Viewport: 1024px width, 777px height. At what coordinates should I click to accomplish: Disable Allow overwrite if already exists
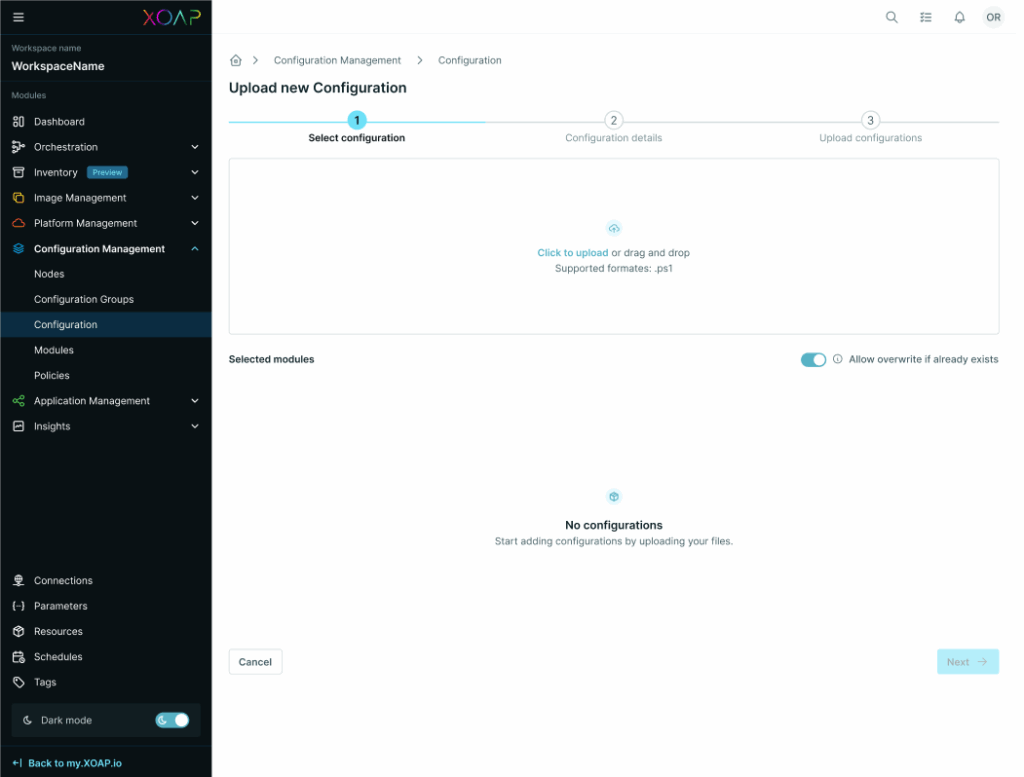coord(813,359)
